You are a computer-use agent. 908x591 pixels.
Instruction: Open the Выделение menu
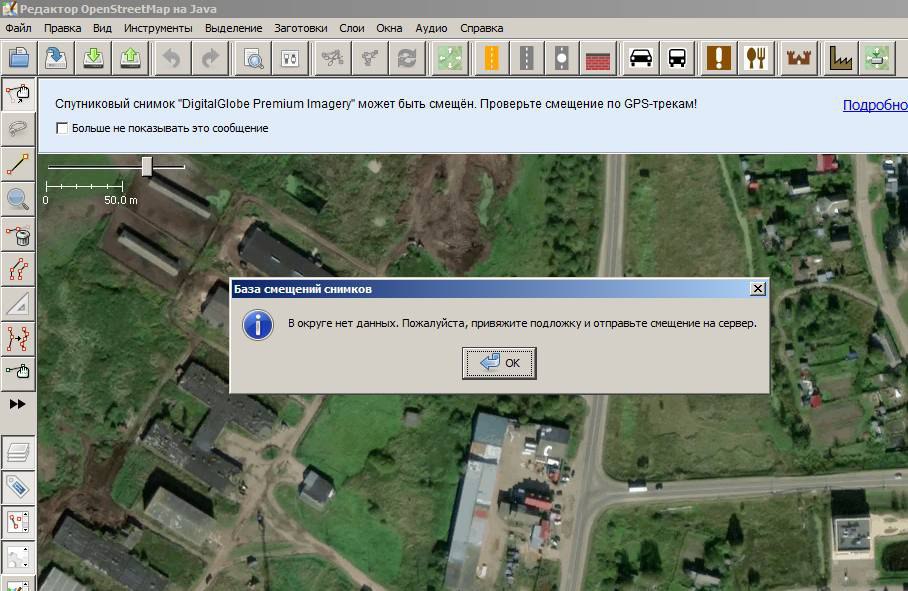[233, 28]
